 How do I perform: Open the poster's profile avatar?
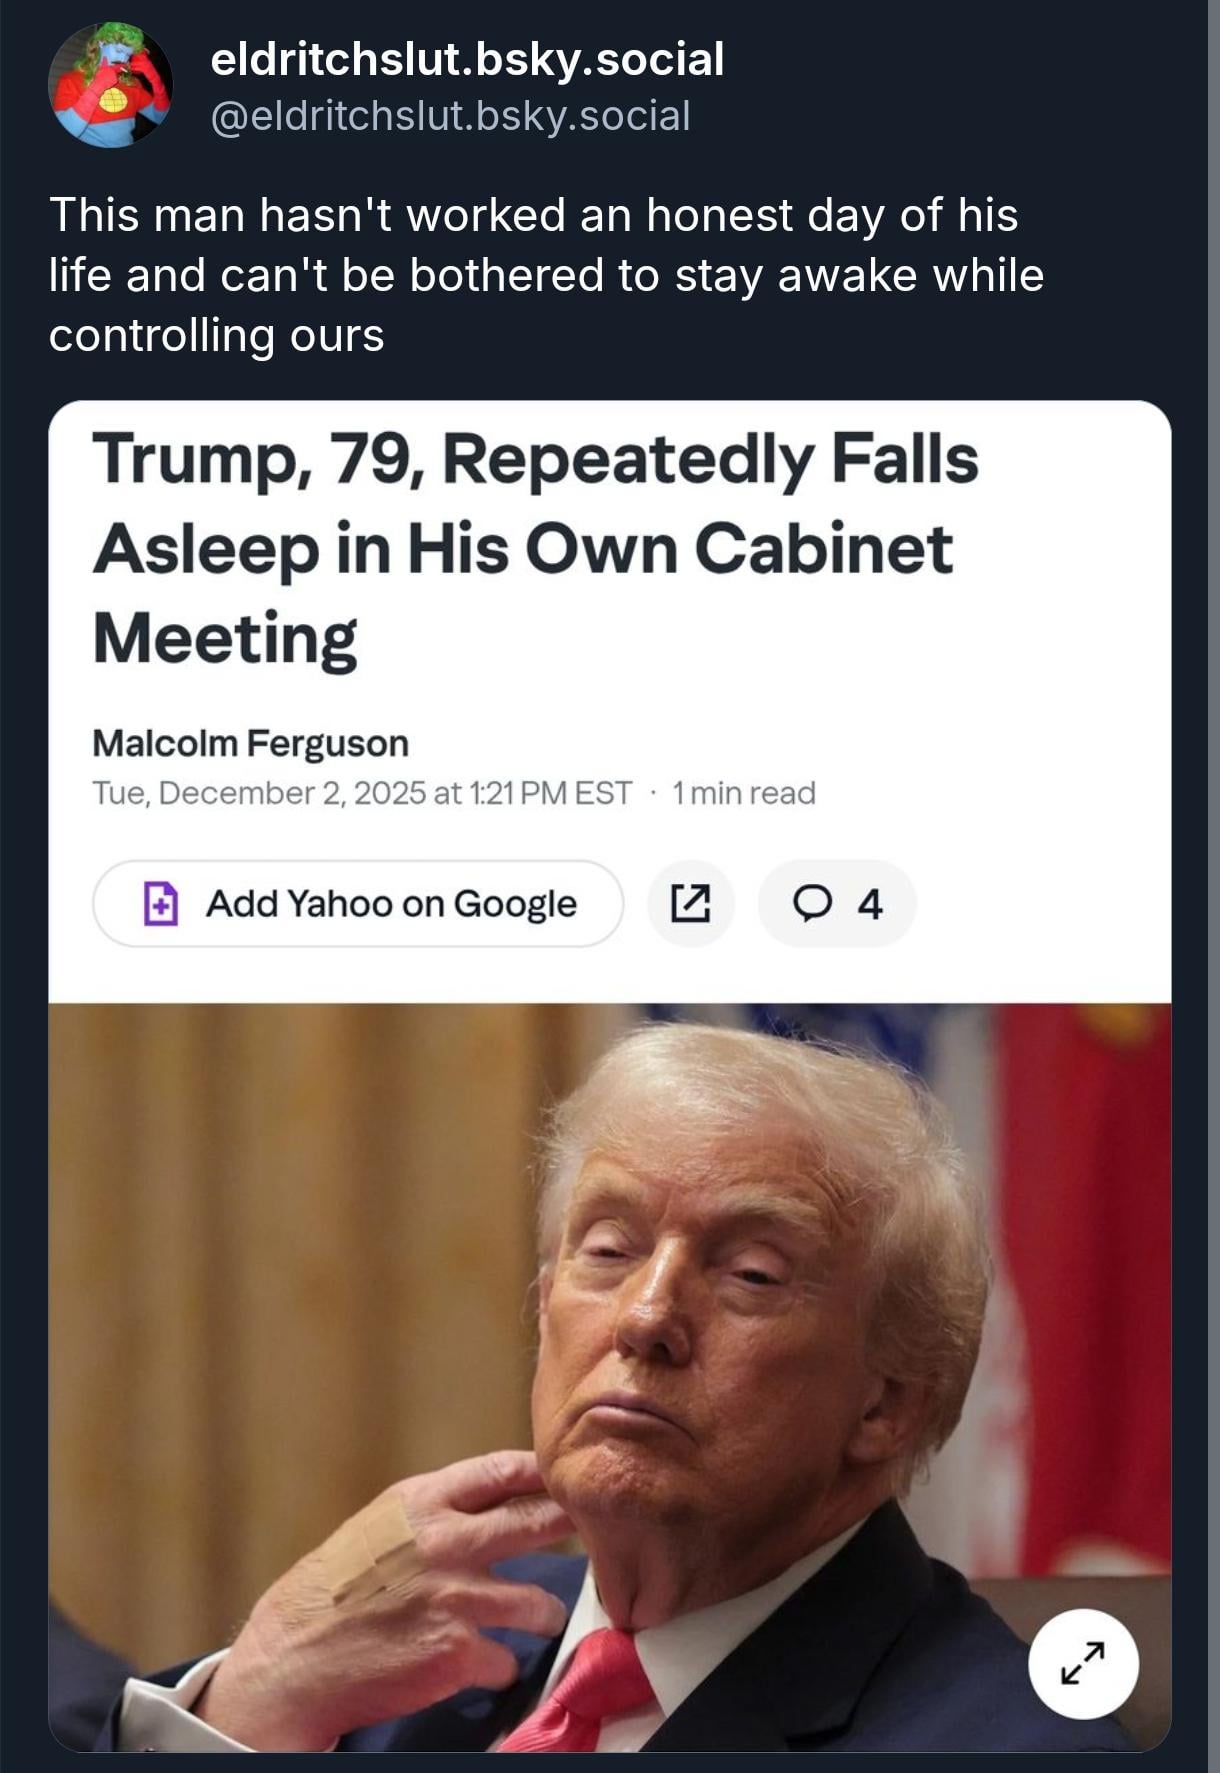[x=110, y=86]
